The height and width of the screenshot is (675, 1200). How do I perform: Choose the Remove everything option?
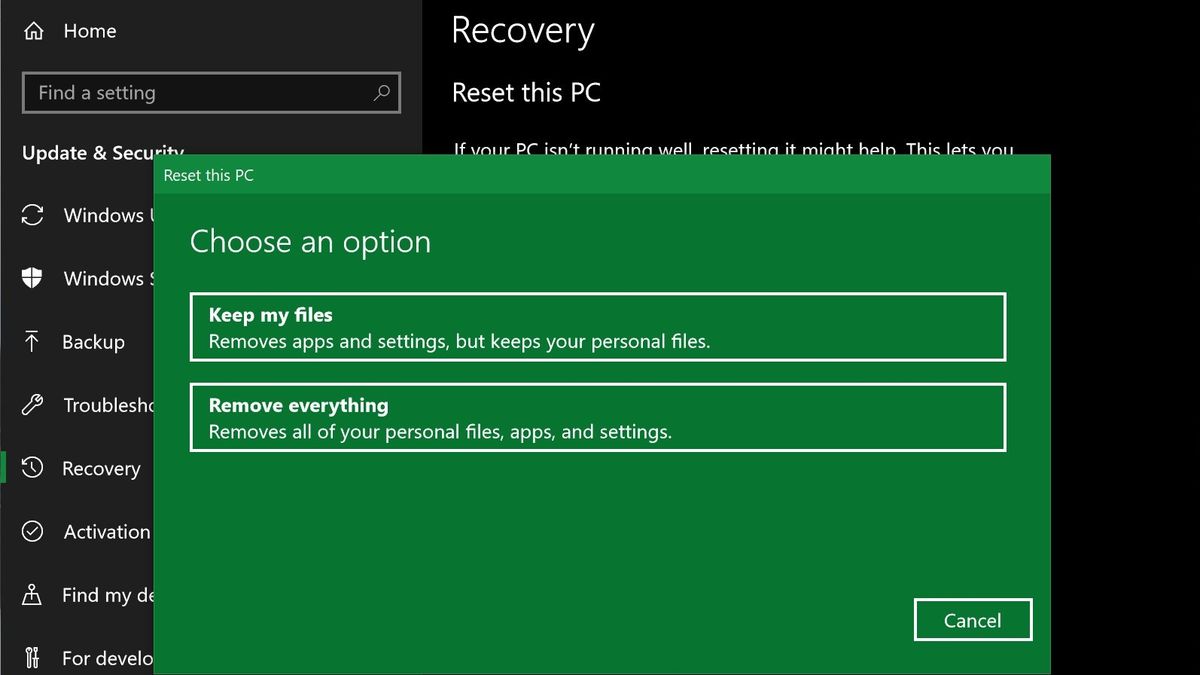click(x=598, y=417)
